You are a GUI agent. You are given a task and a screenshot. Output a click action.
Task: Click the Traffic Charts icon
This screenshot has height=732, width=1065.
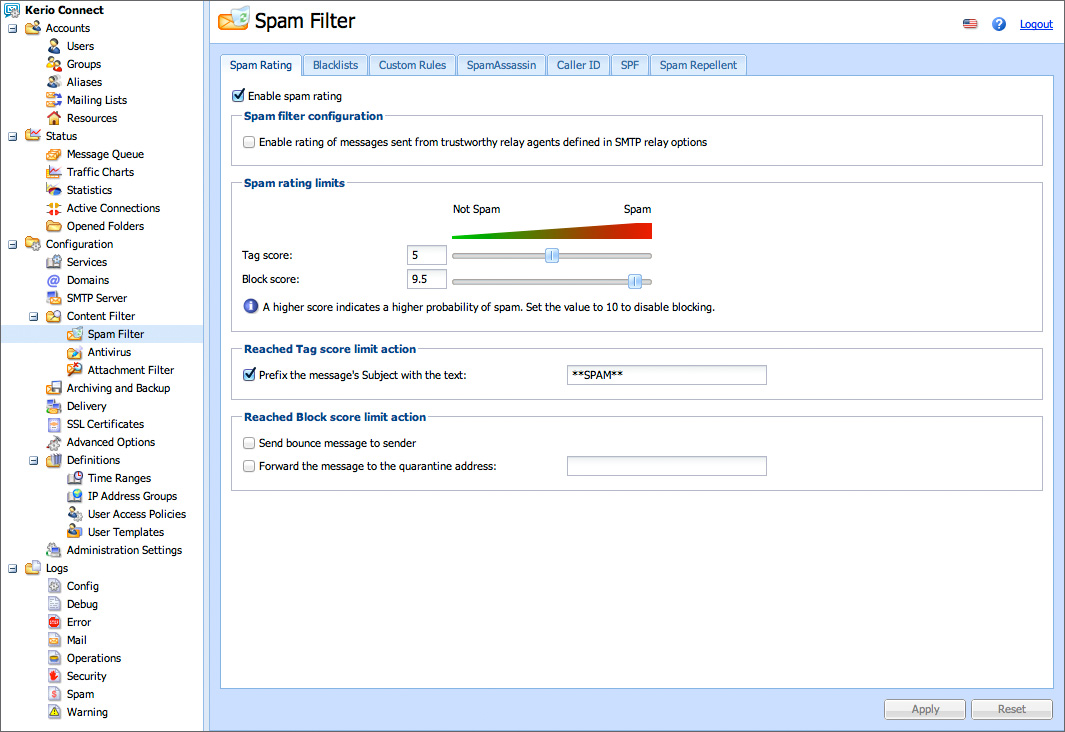tap(54, 172)
